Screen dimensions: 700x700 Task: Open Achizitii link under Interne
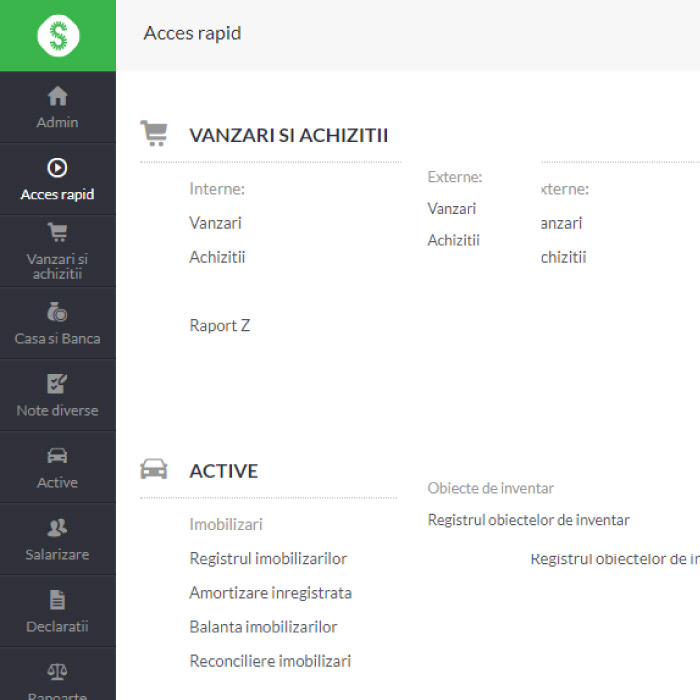click(x=217, y=257)
